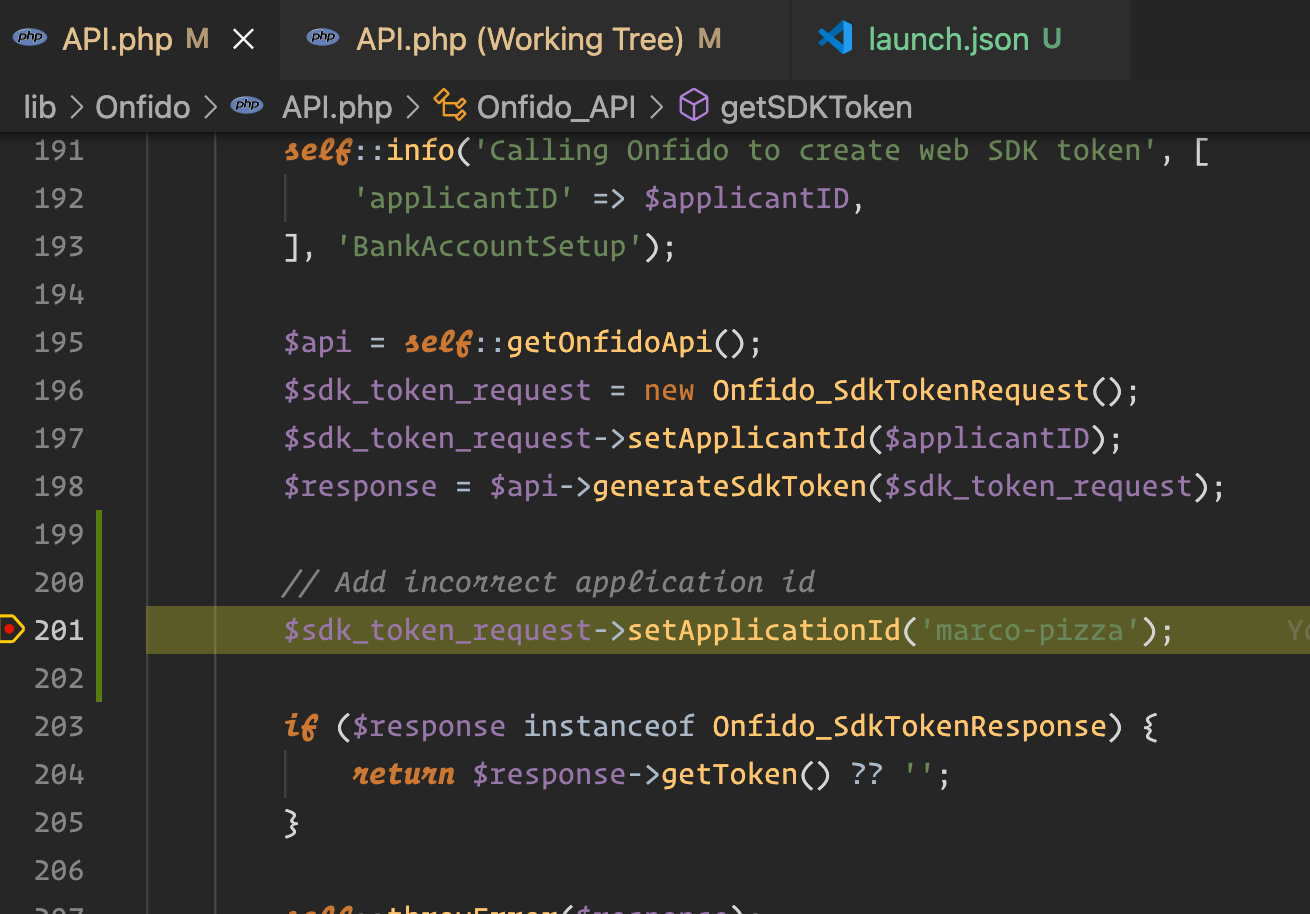Image resolution: width=1310 pixels, height=914 pixels.
Task: Close the API.php tab
Action: tap(243, 40)
